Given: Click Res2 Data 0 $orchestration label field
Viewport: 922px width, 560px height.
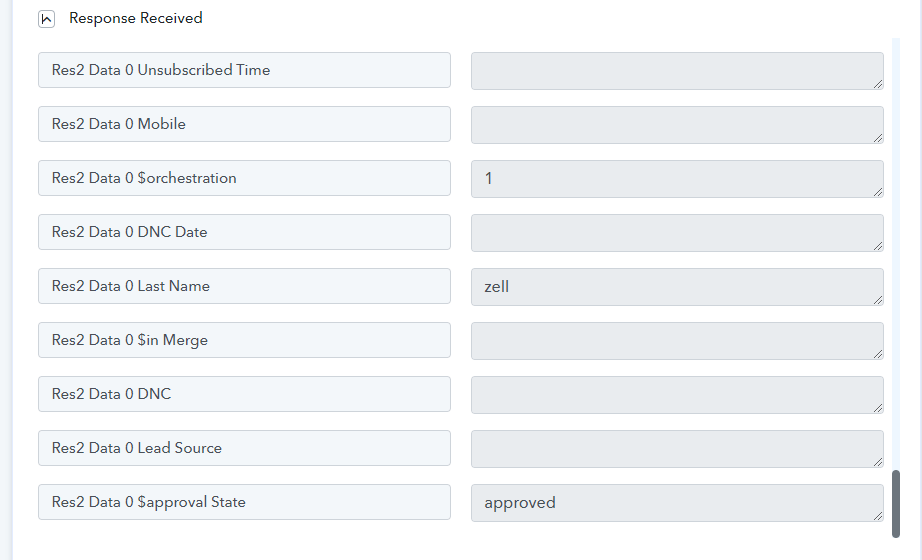Looking at the screenshot, I should point(244,178).
